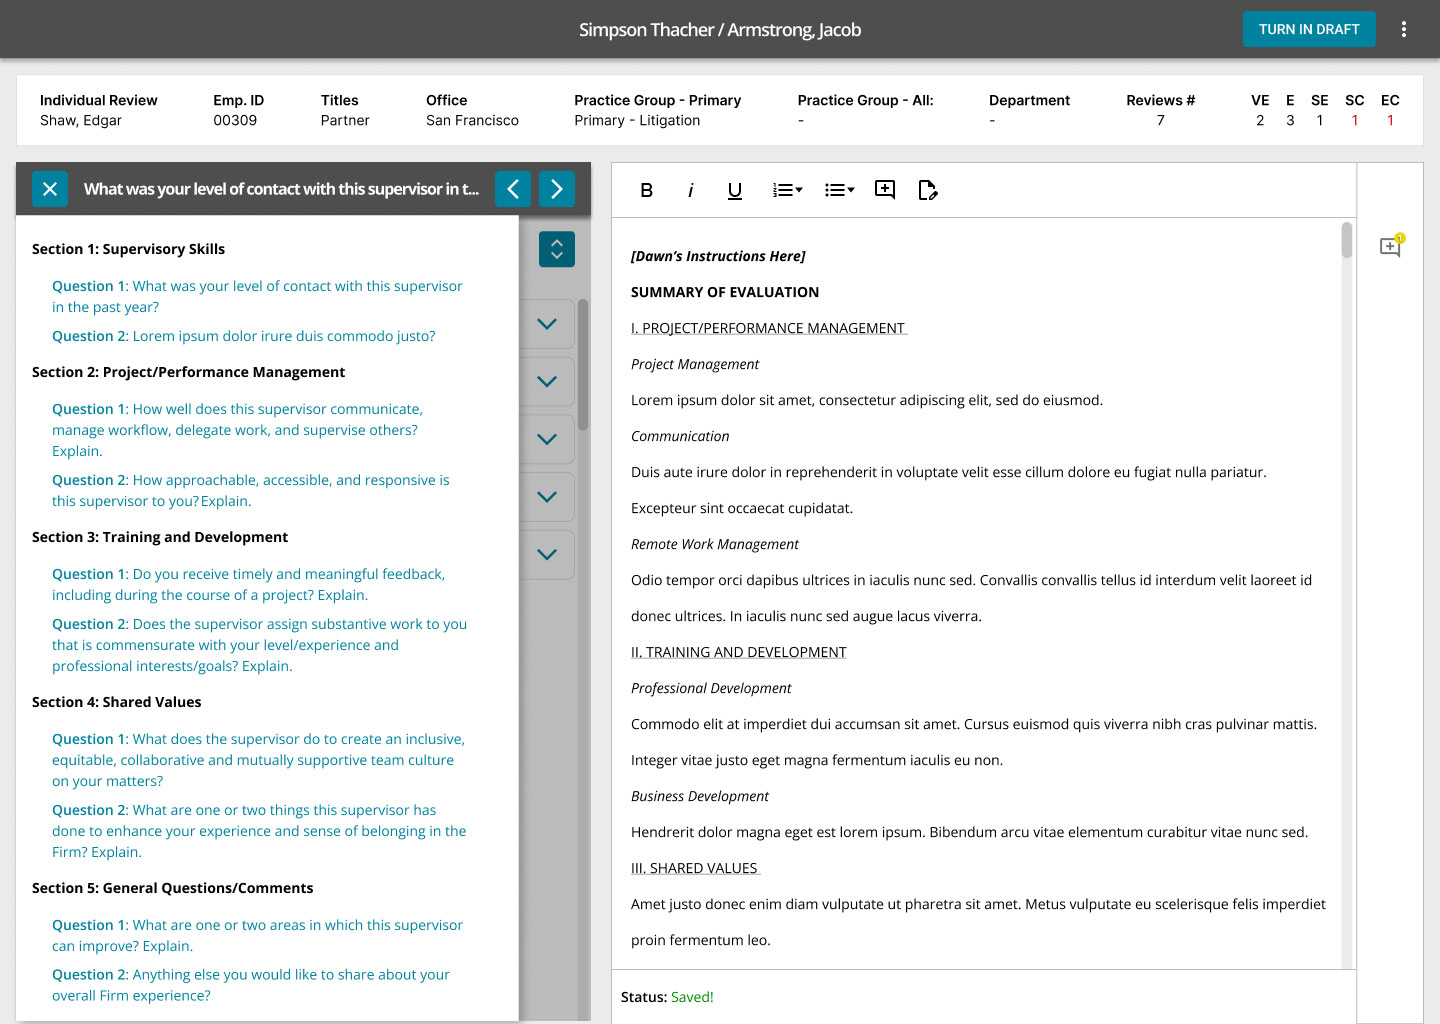Open Section 1 Question 1 about contact level
The height and width of the screenshot is (1024, 1440).
(x=257, y=296)
